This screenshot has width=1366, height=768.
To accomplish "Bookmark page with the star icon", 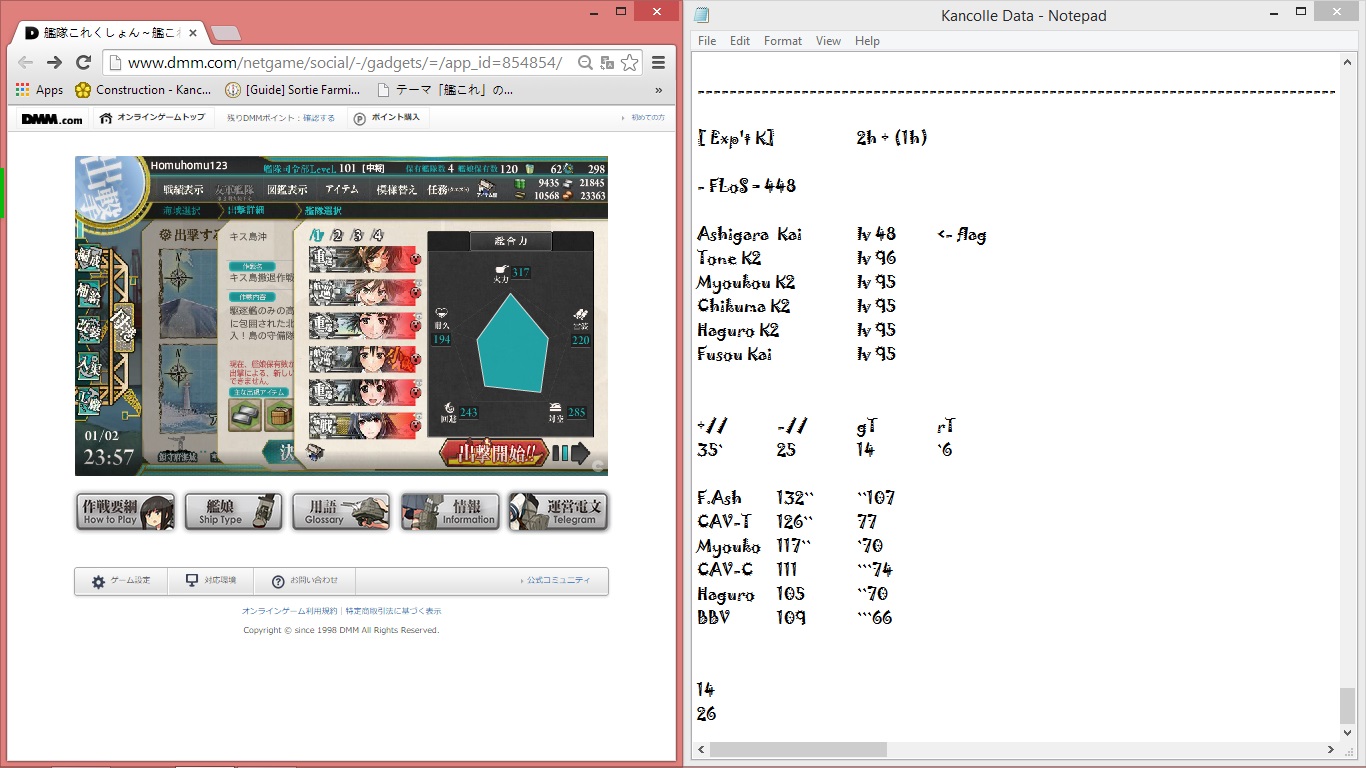I will click(x=629, y=62).
